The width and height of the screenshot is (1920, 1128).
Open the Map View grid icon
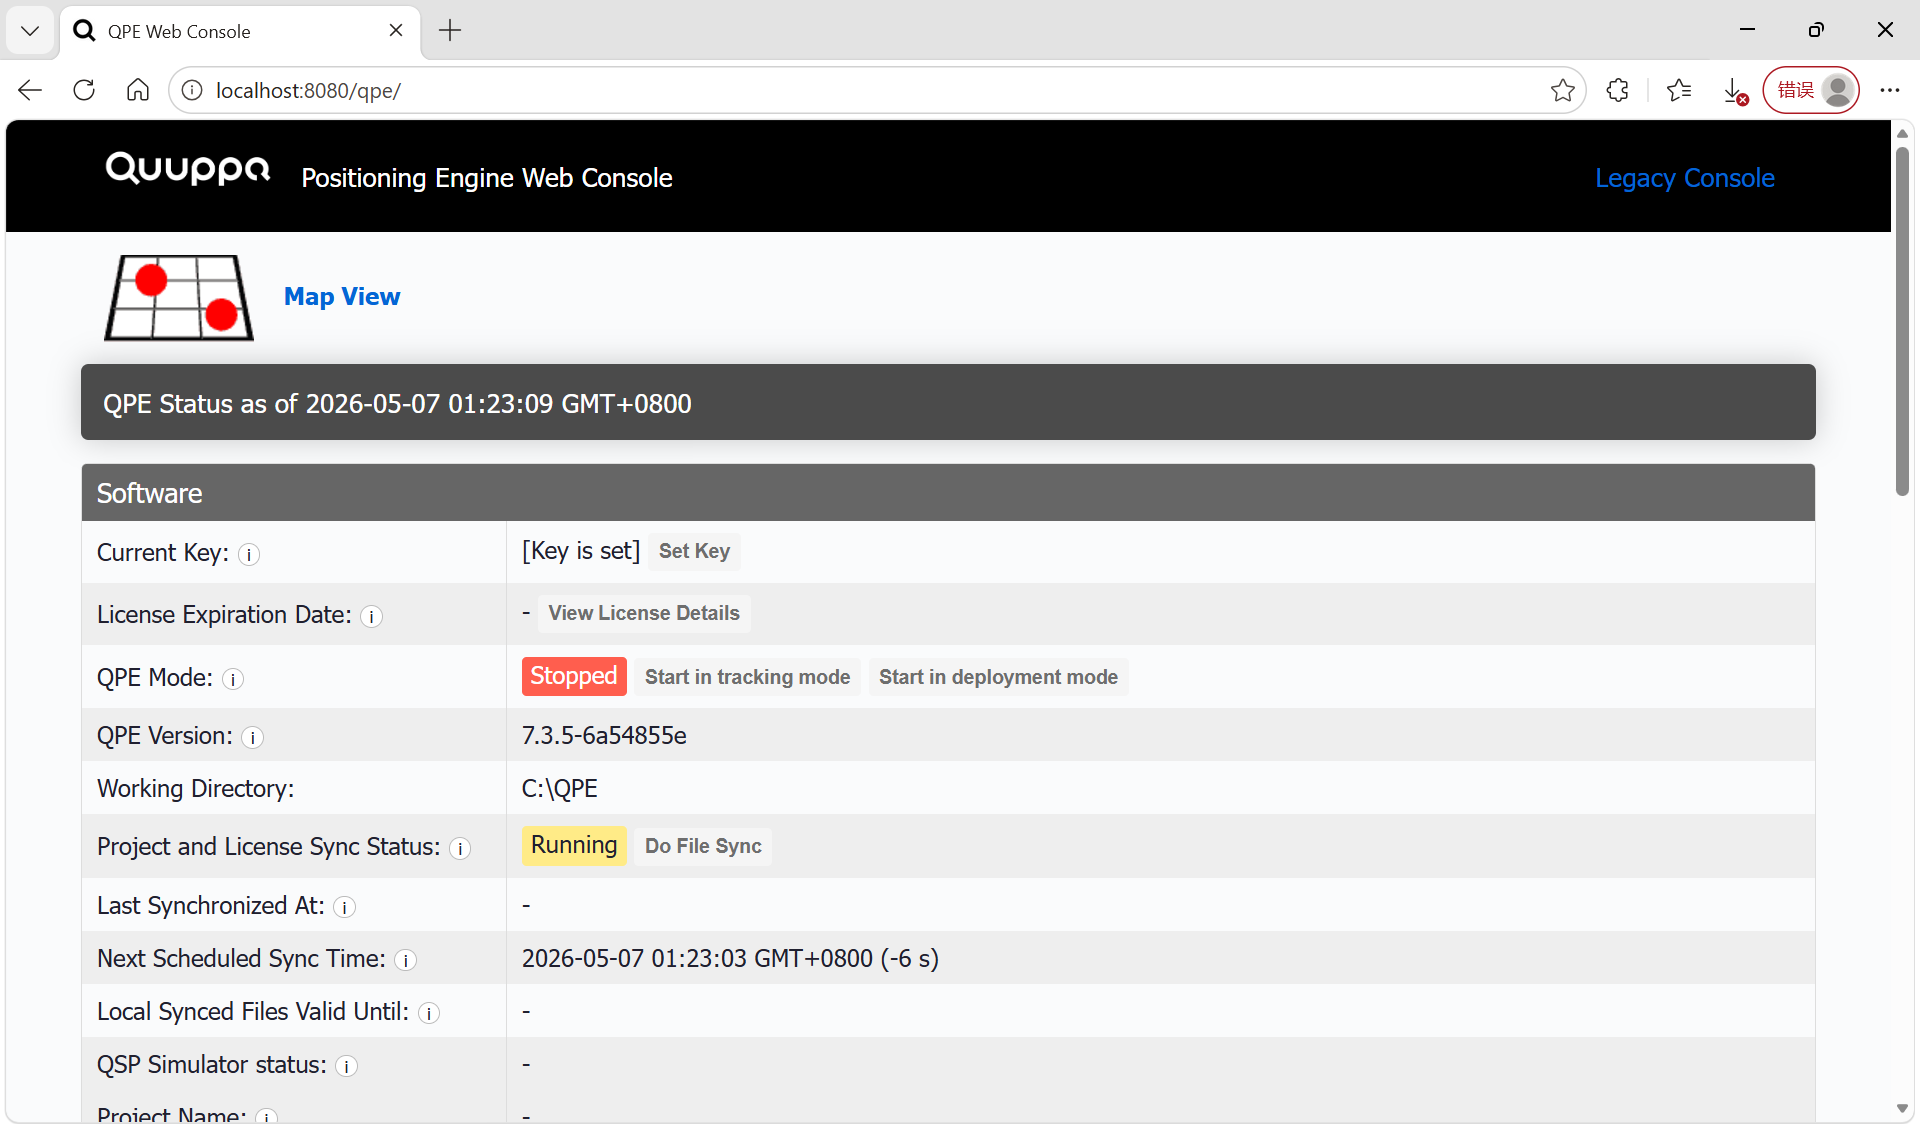click(179, 297)
